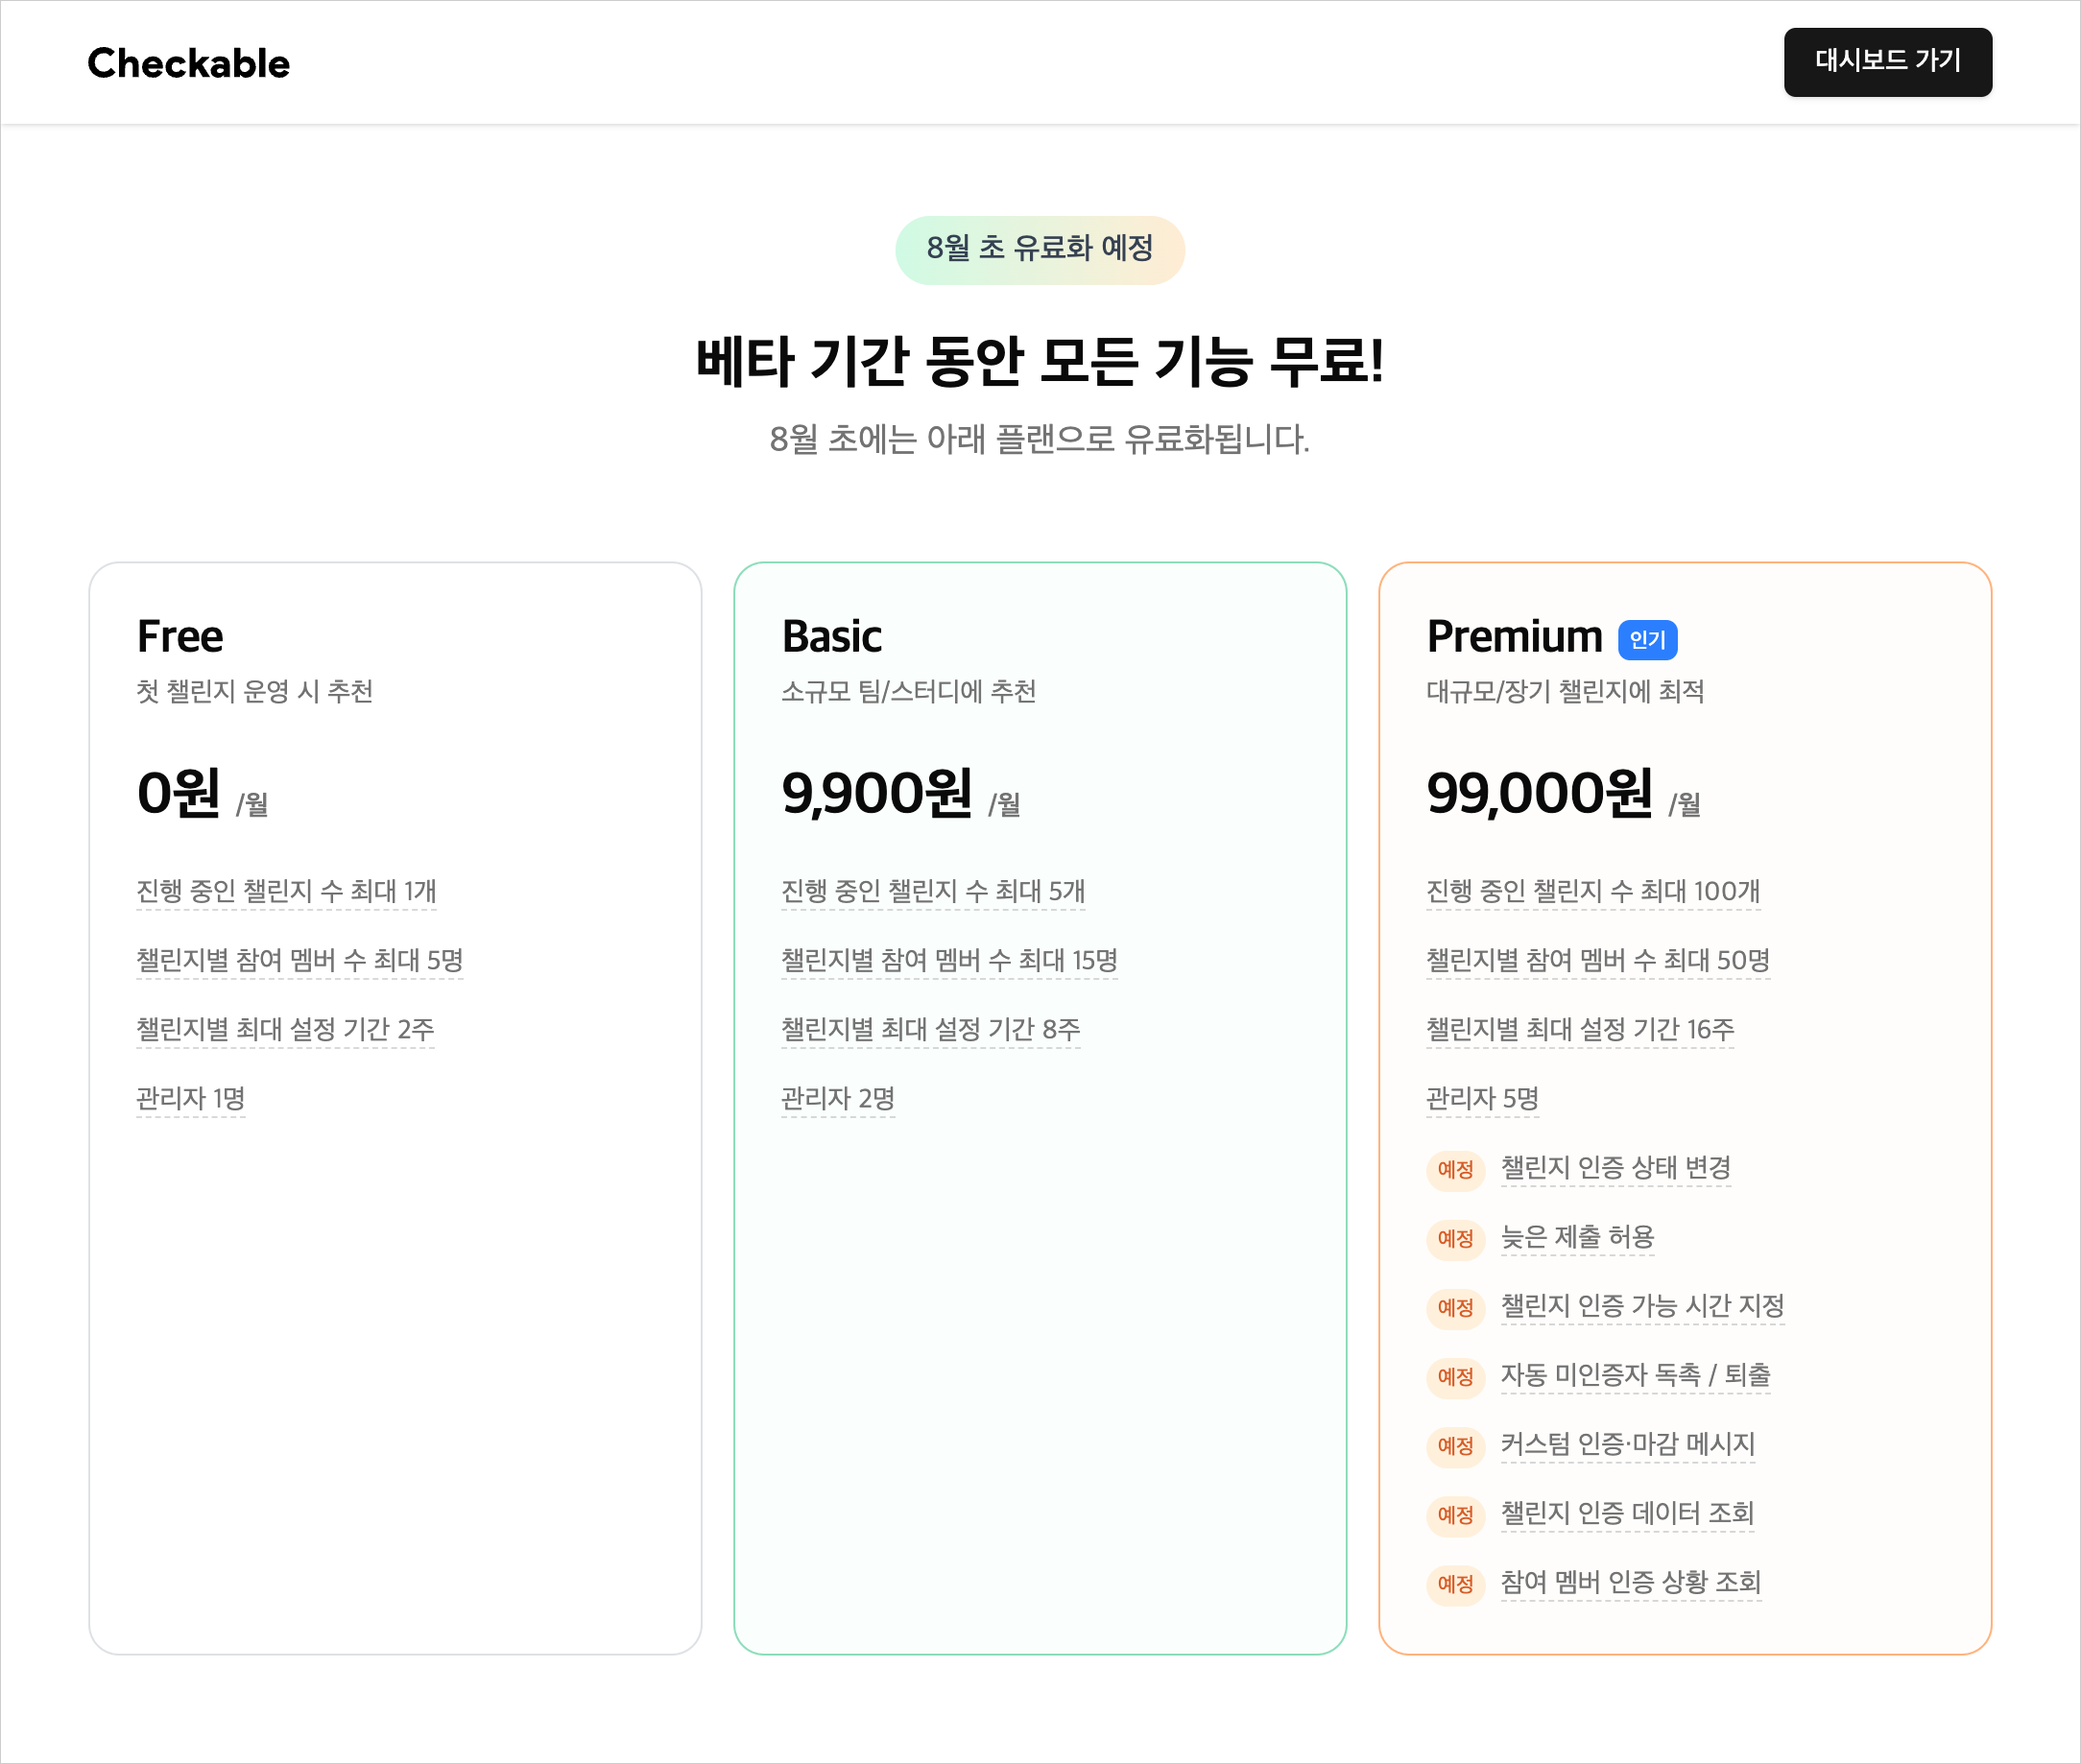Click 예정 badge beside 자동 미인증자 독촉 / 퇴출
This screenshot has height=1764, width=2081.
[x=1455, y=1376]
